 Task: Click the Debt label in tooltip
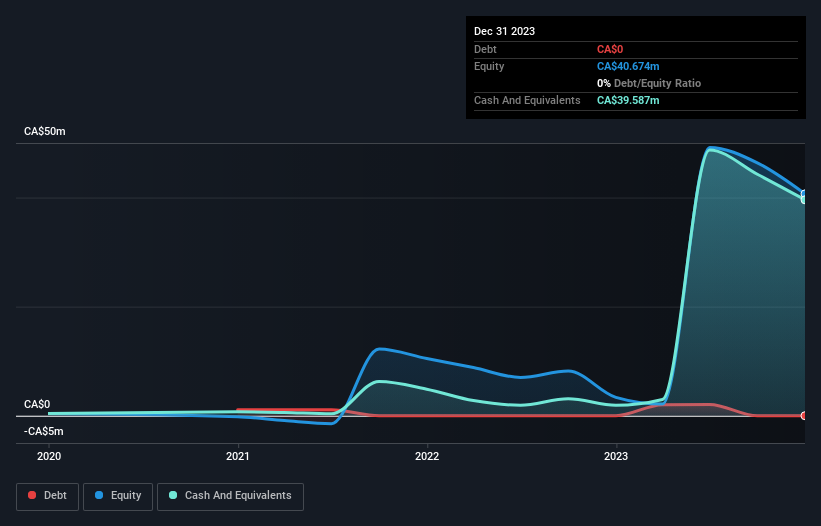tap(485, 49)
